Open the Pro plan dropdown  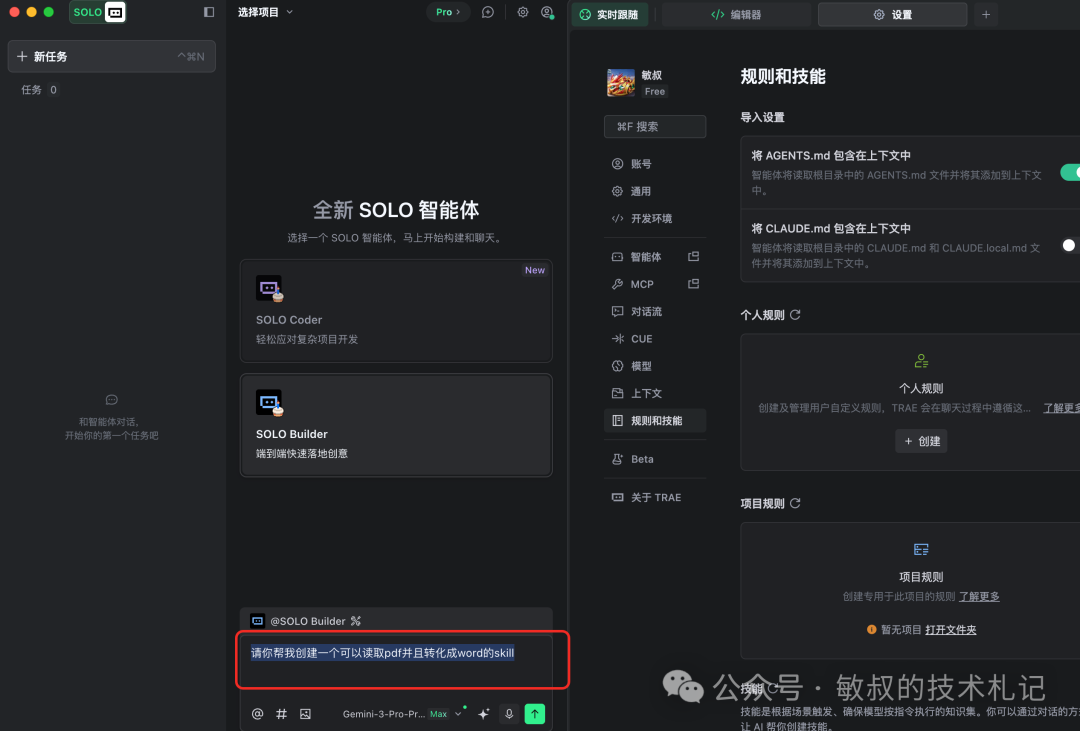tap(447, 13)
